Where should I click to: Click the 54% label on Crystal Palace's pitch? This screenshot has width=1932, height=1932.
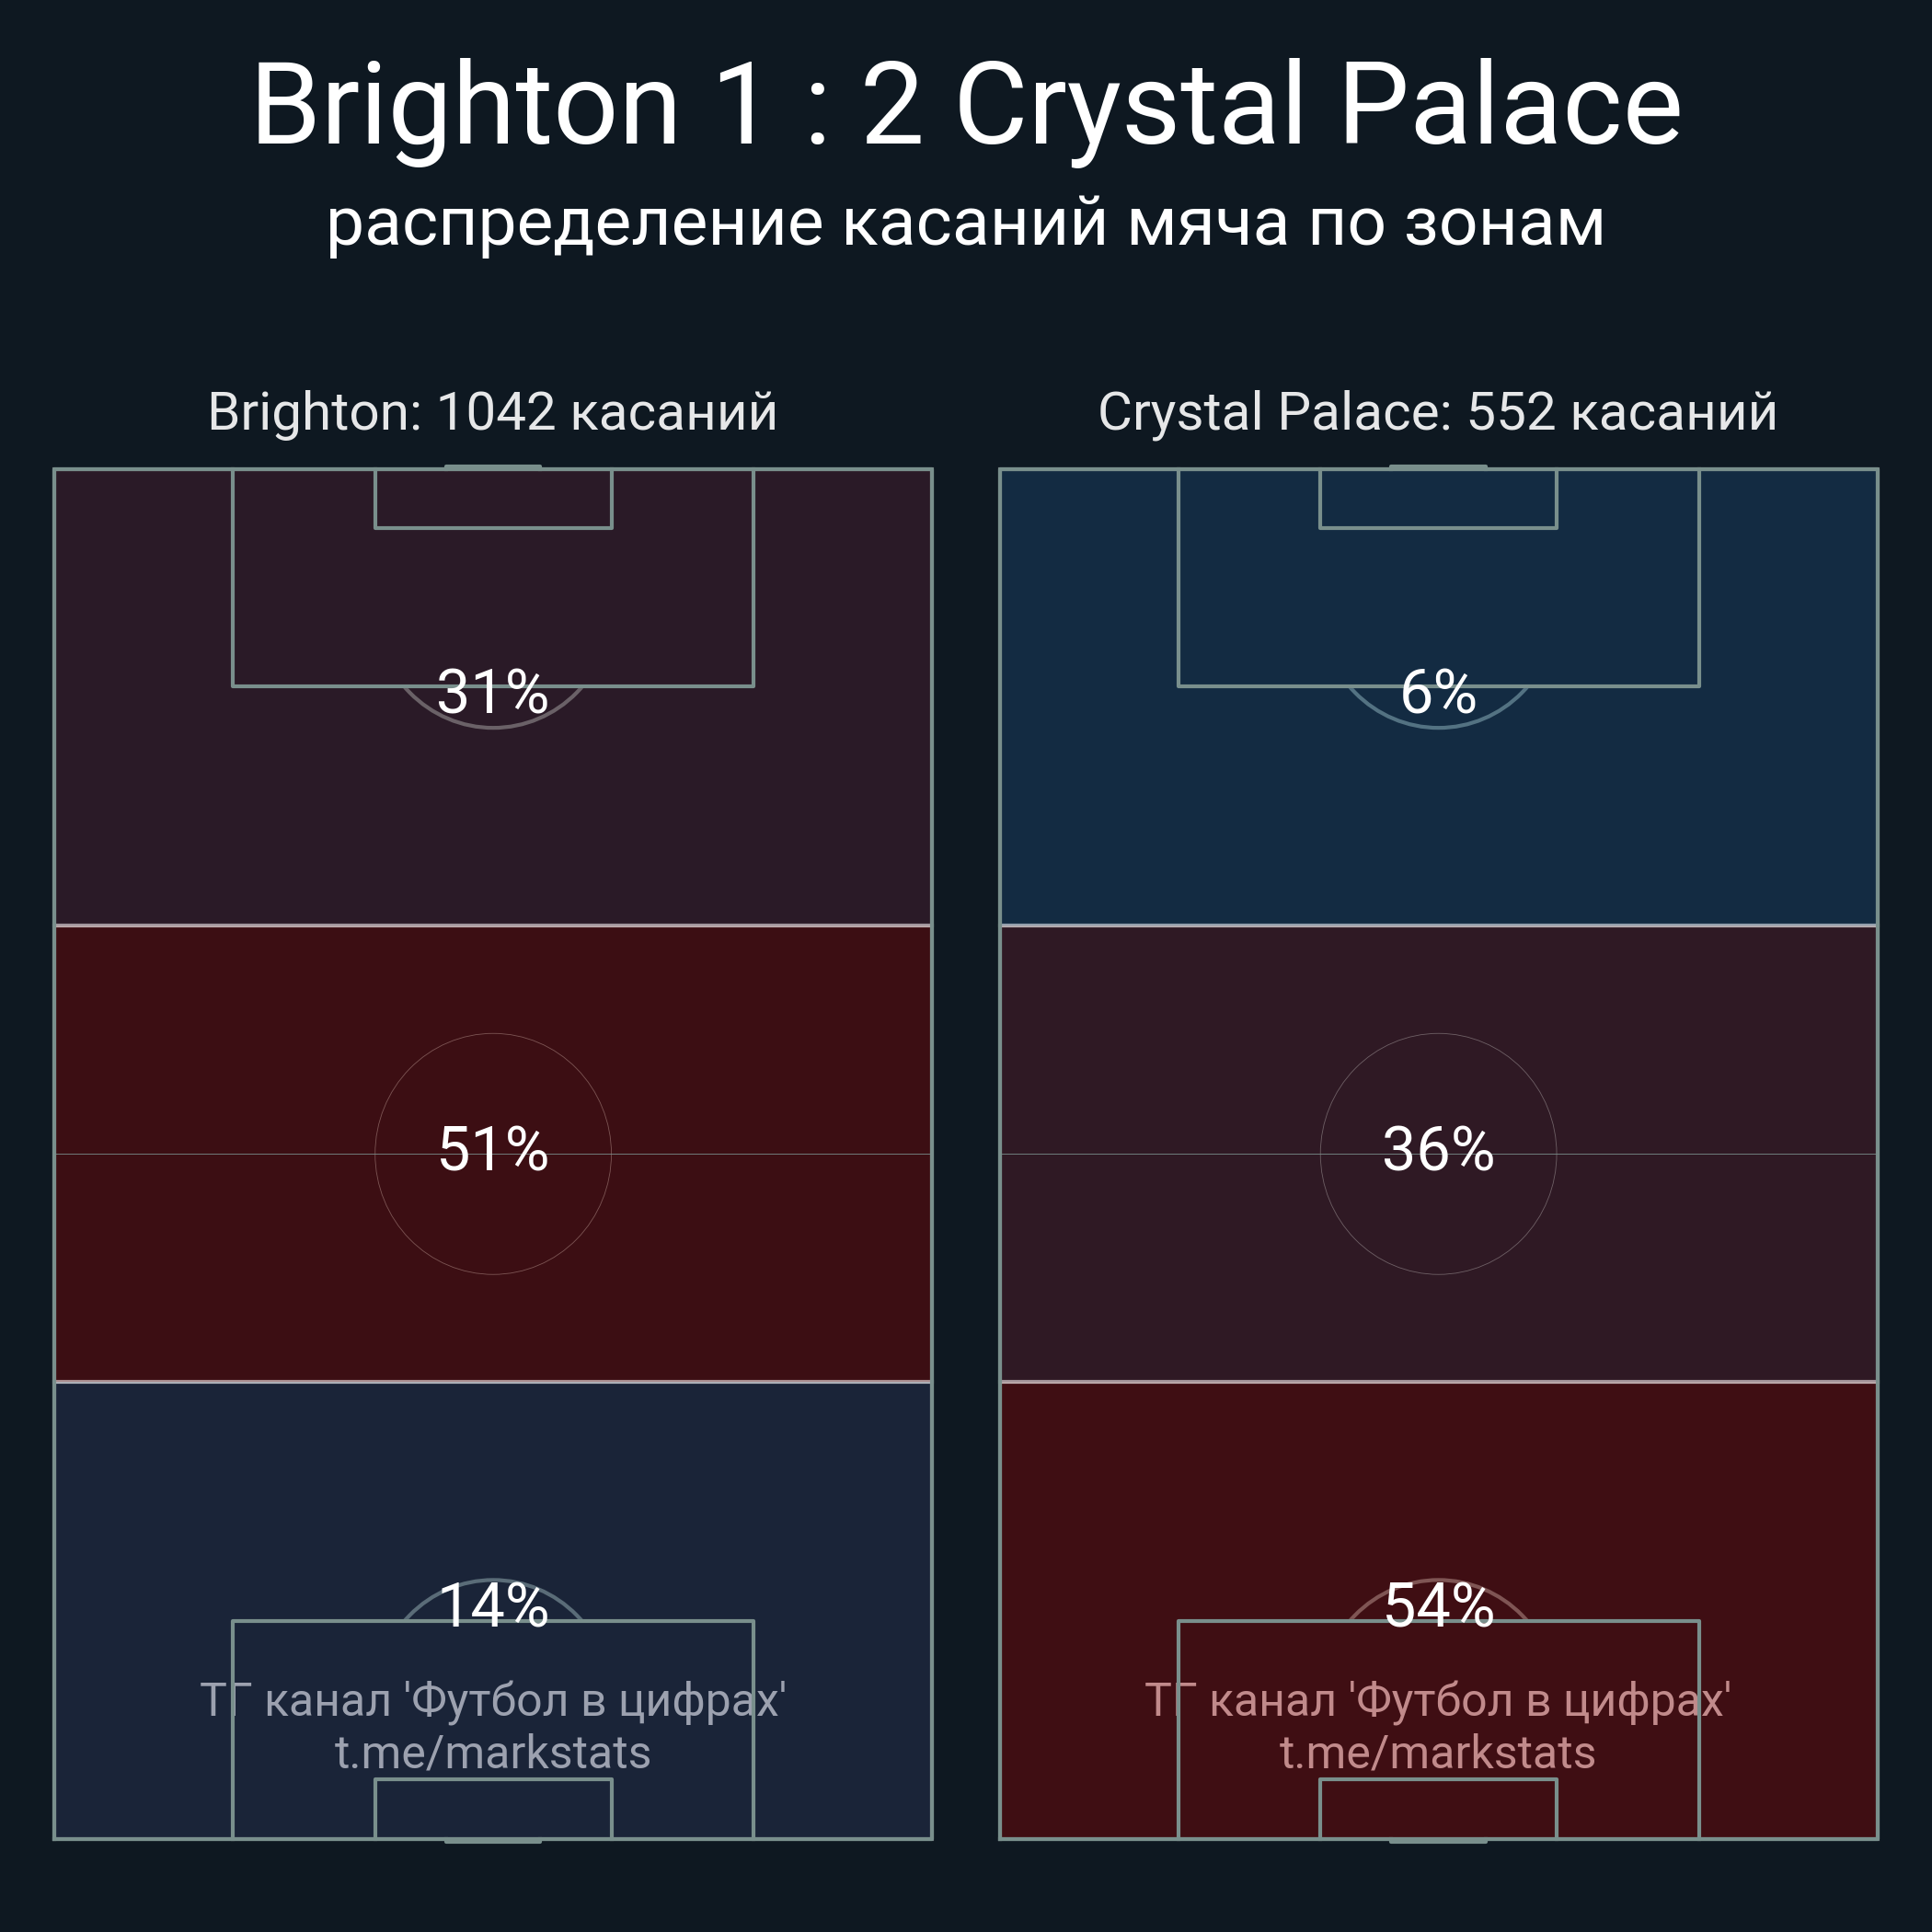click(x=1438, y=1606)
